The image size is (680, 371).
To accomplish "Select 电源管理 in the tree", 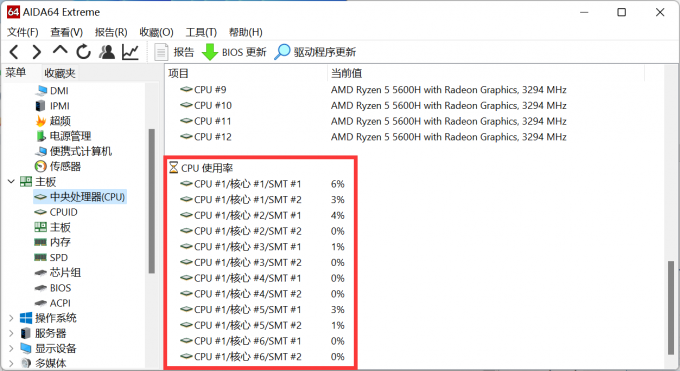I will pos(63,136).
